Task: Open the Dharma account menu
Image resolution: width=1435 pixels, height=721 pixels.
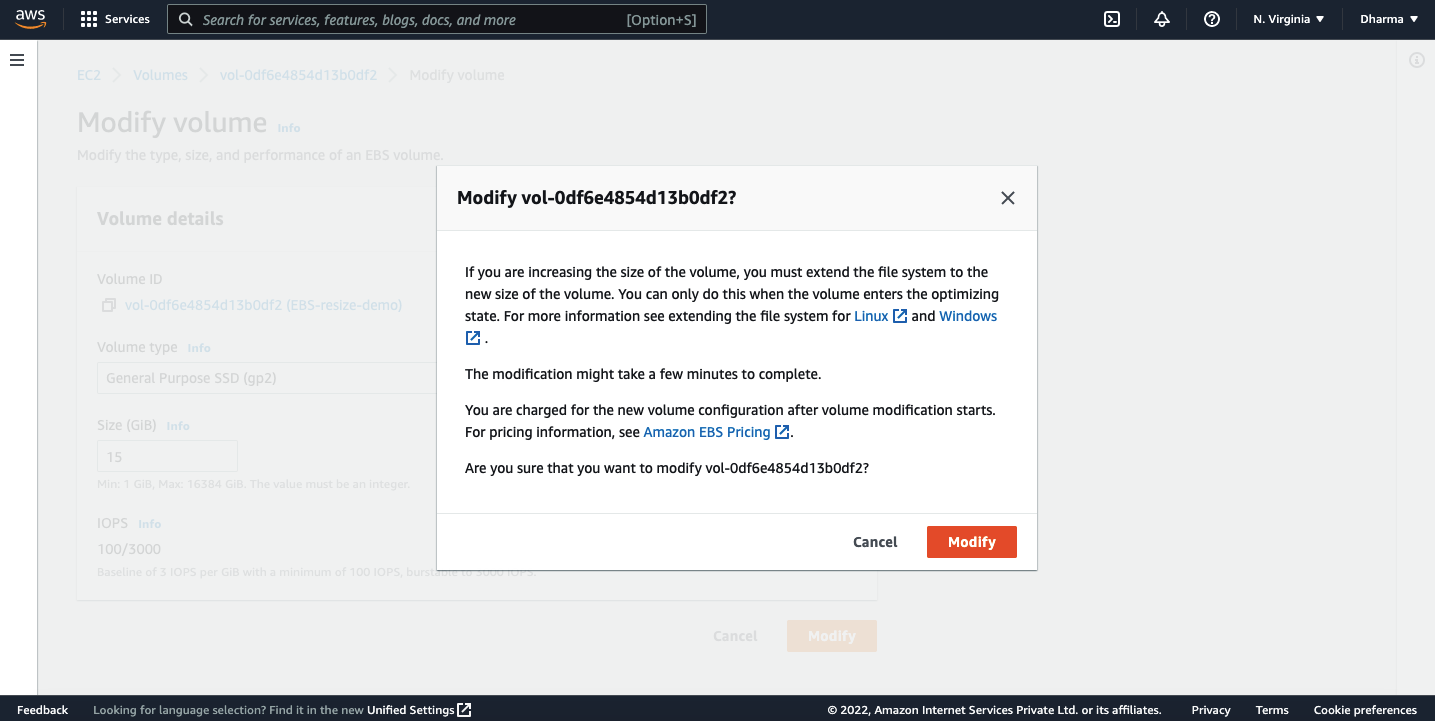Action: click(1389, 19)
